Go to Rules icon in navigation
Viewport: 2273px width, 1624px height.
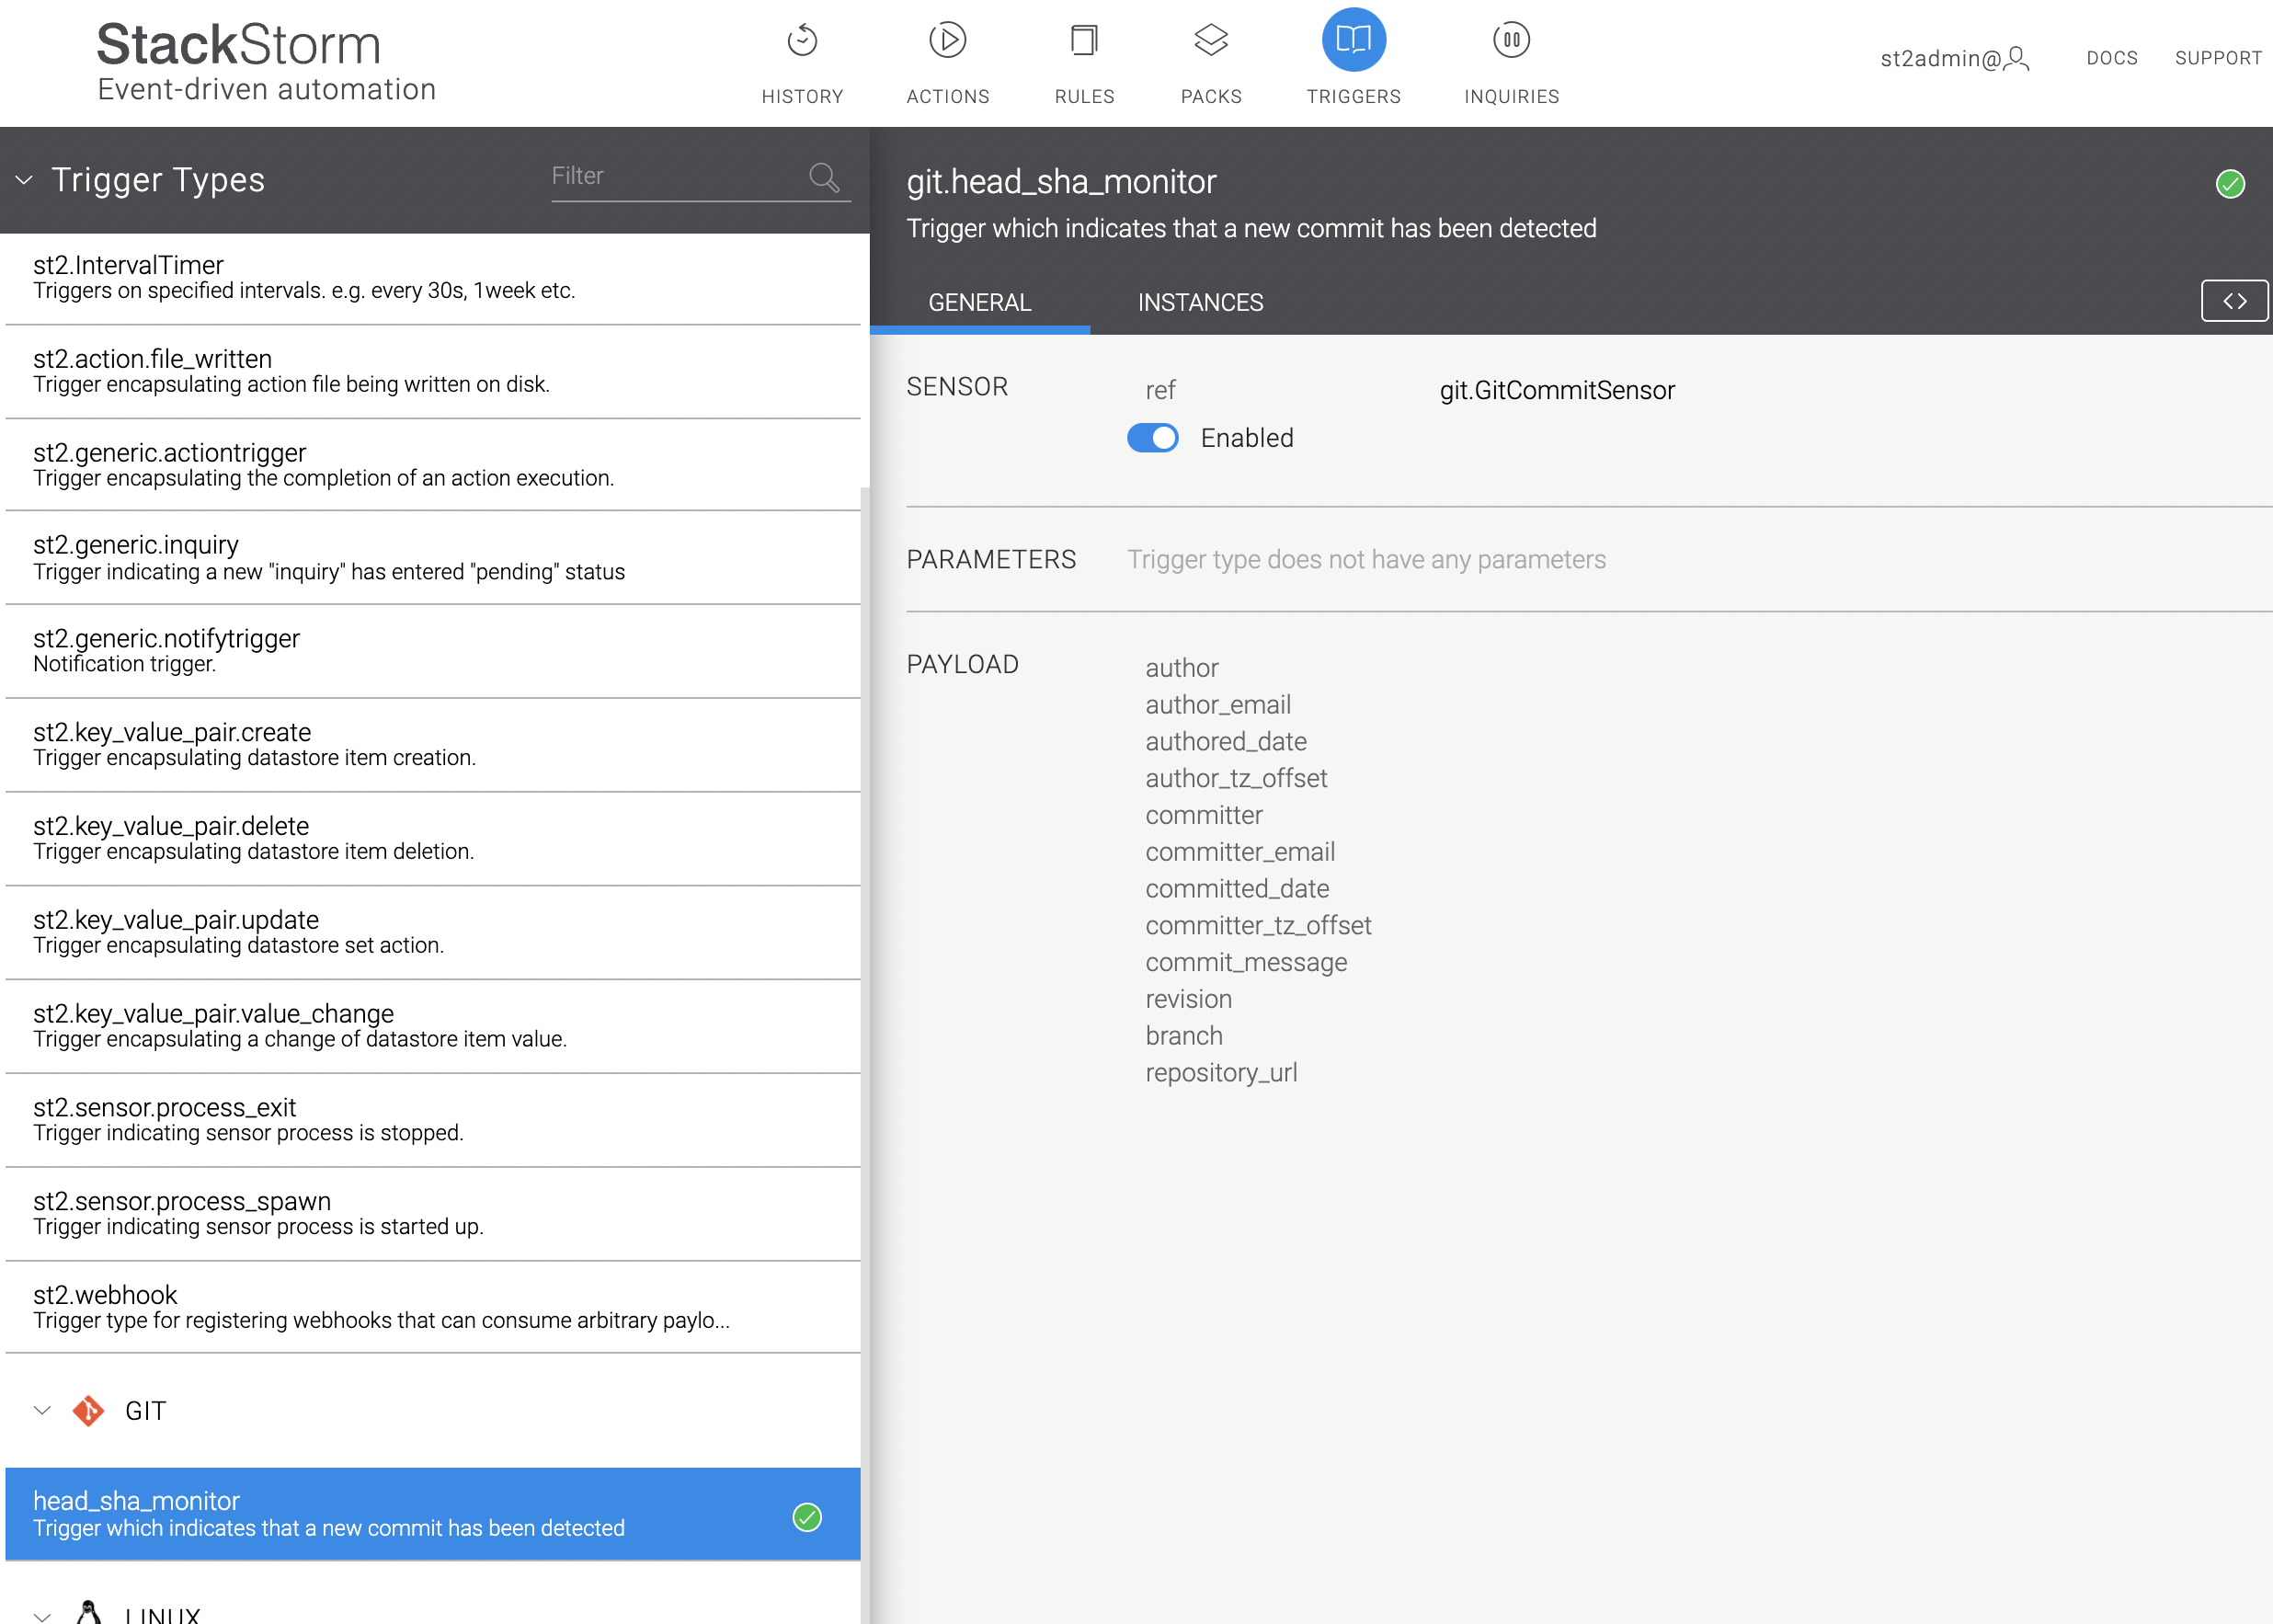coord(1084,41)
